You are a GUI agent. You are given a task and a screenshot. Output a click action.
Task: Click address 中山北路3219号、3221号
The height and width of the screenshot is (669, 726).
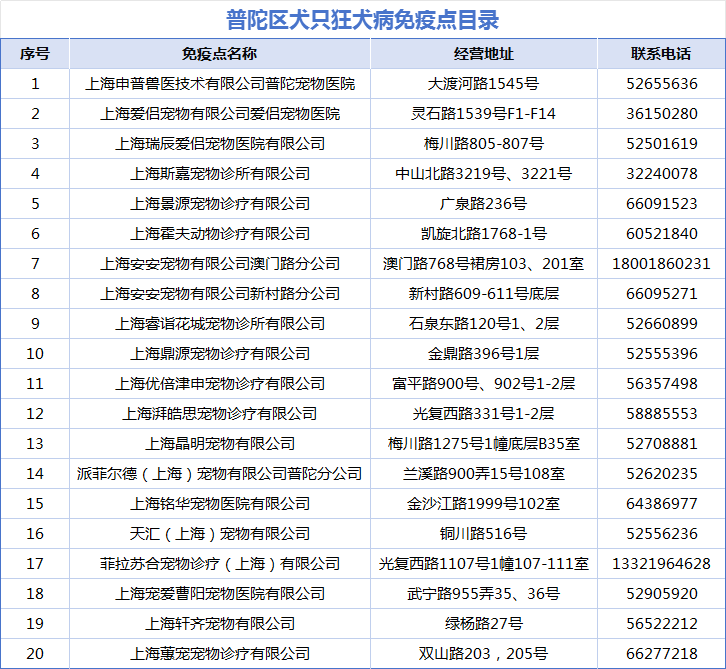484,174
